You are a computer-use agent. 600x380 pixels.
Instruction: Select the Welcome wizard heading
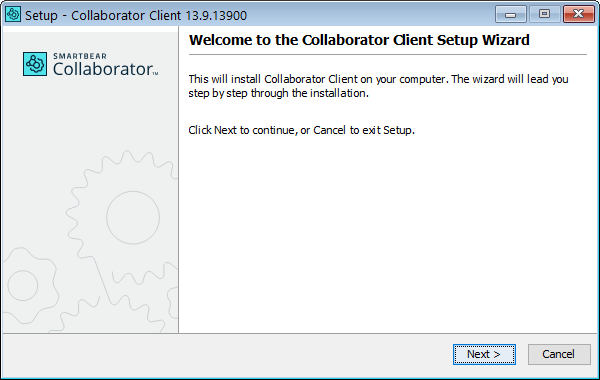(x=359, y=40)
